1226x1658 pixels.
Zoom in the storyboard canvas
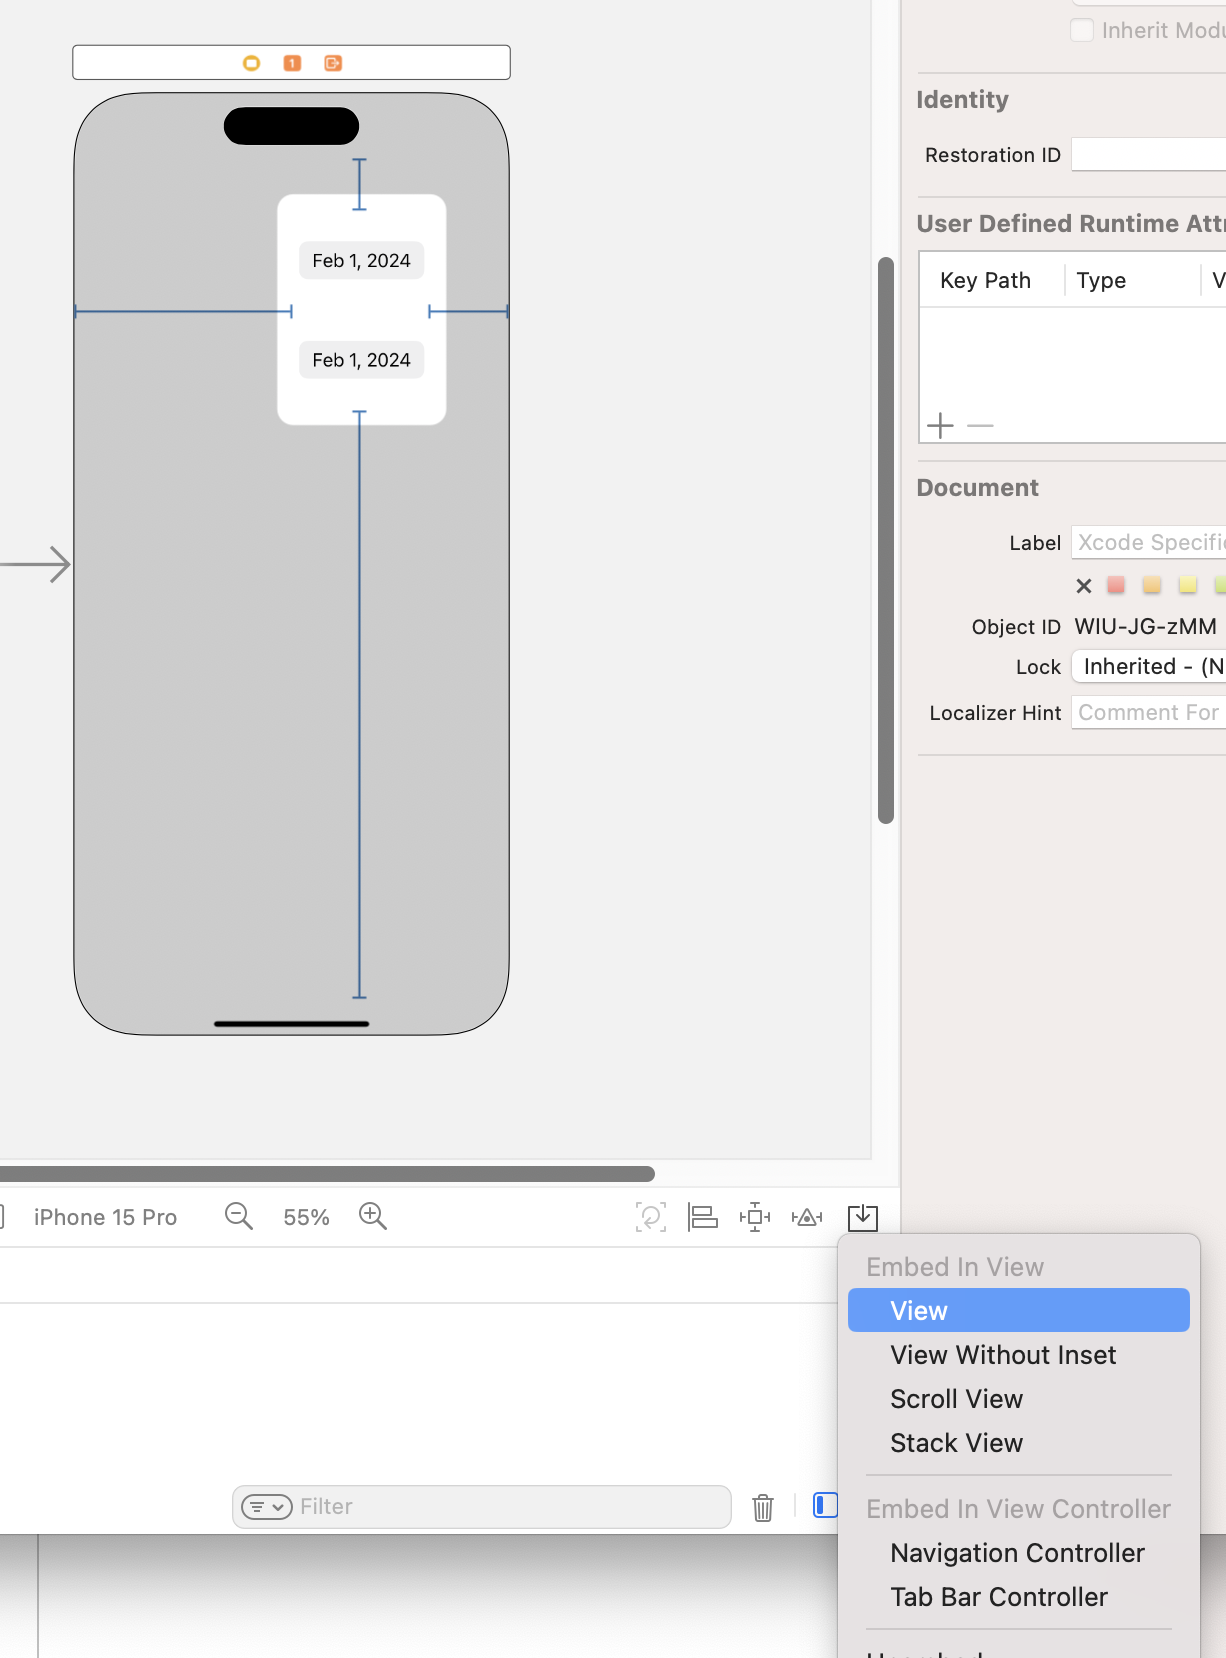[x=373, y=1216]
